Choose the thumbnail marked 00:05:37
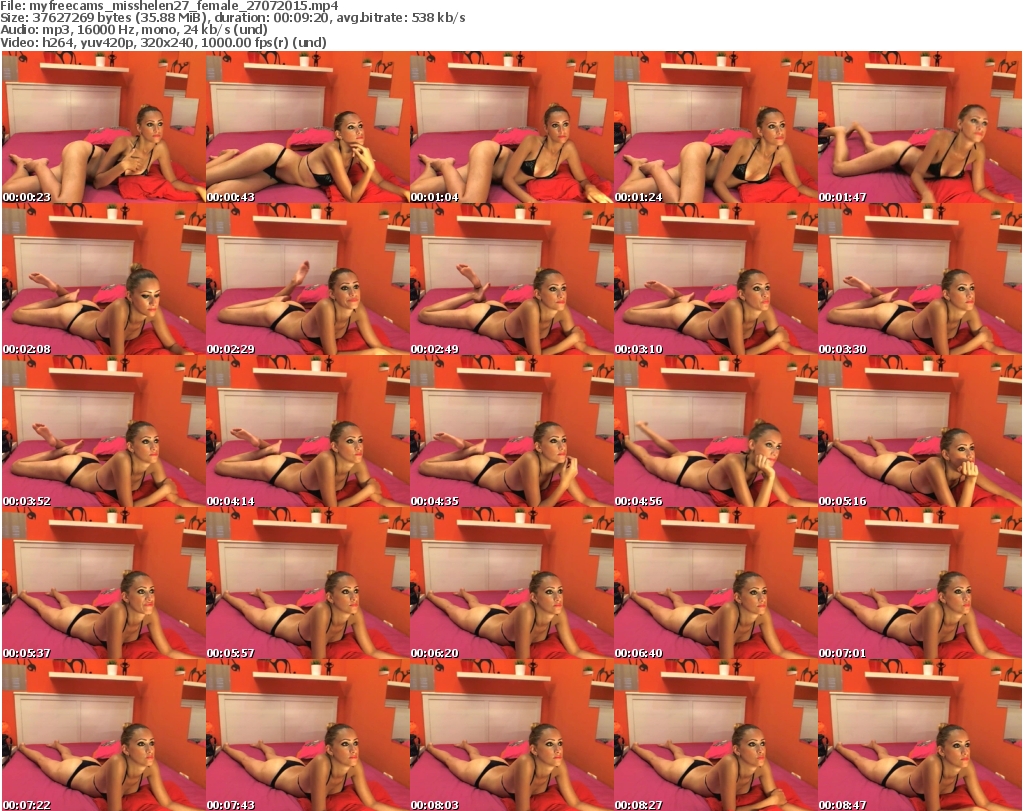The height and width of the screenshot is (811, 1024). (103, 583)
